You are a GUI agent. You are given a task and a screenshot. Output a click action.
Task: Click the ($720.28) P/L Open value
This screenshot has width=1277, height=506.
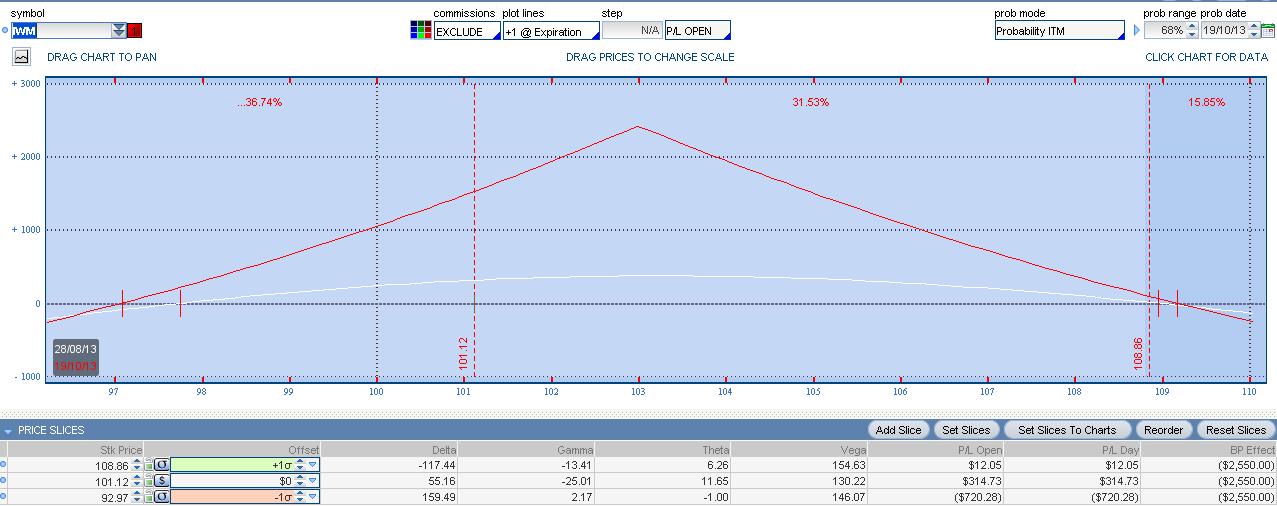(x=975, y=497)
